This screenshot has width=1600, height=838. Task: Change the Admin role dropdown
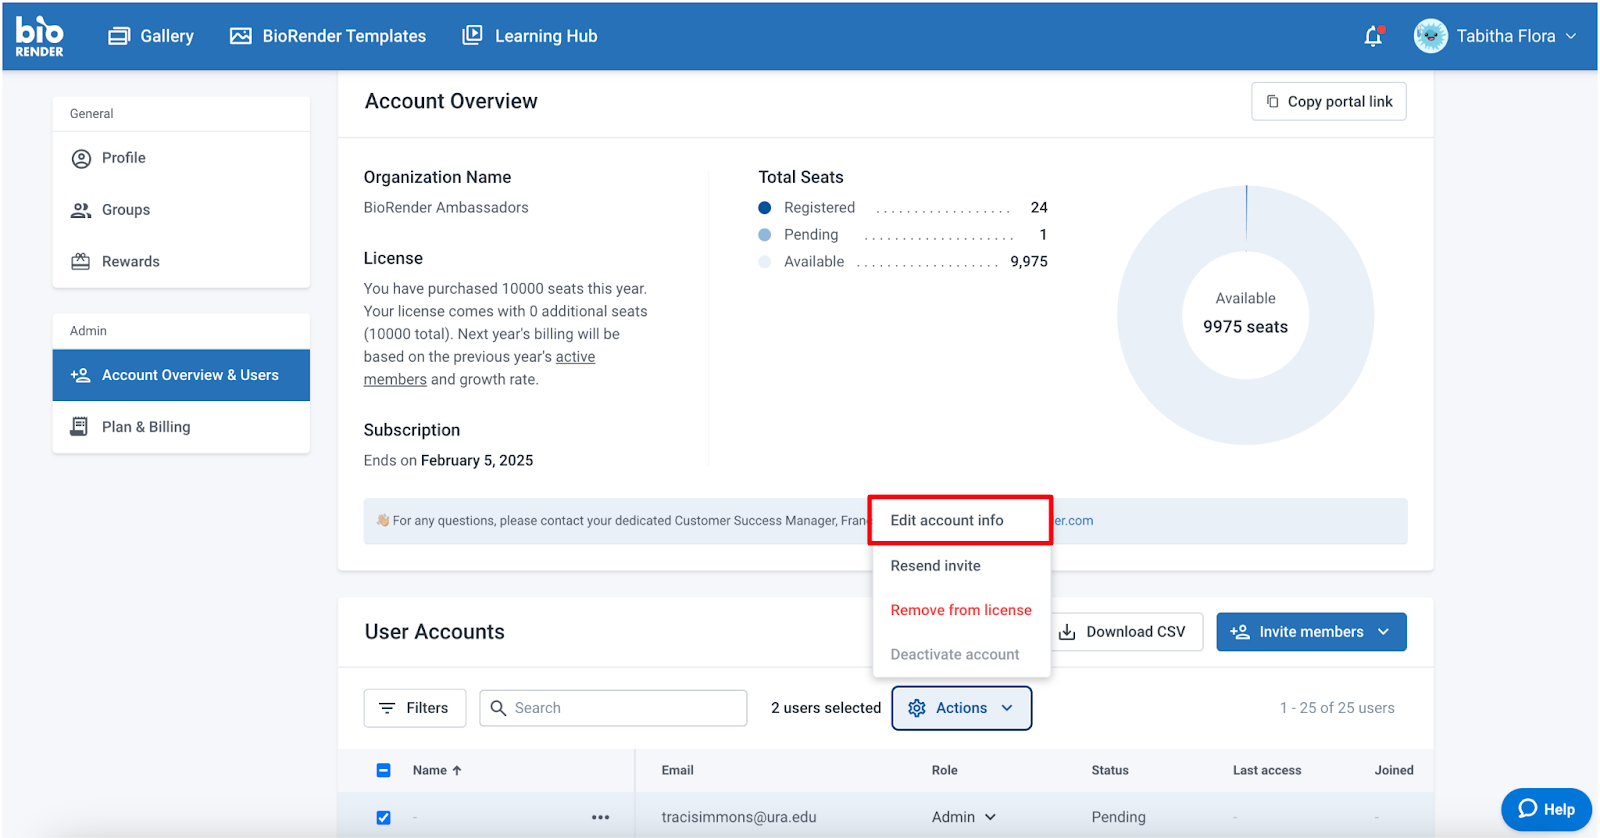[x=964, y=817]
